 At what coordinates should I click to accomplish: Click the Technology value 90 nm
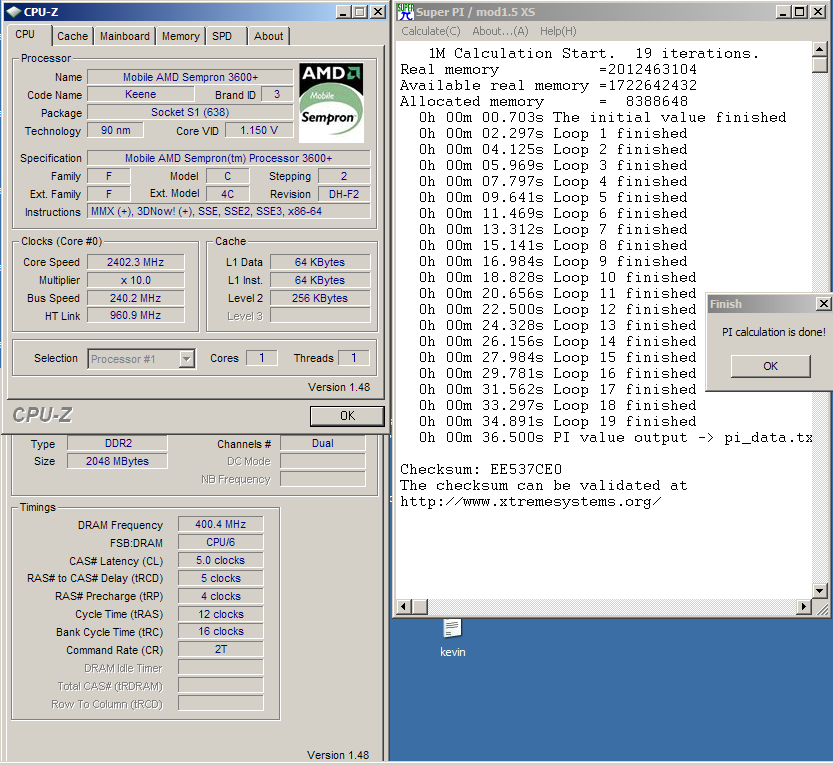click(x=115, y=130)
